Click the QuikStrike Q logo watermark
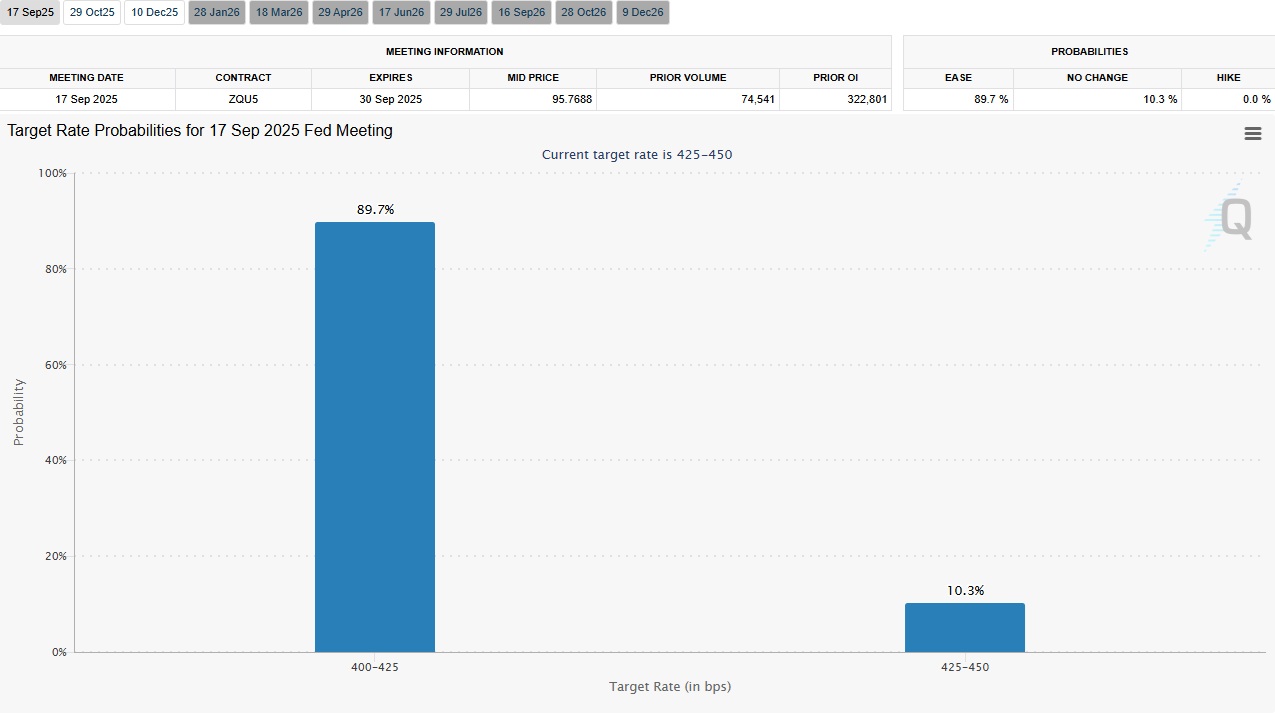Image resolution: width=1275 pixels, height=713 pixels. tap(1229, 217)
